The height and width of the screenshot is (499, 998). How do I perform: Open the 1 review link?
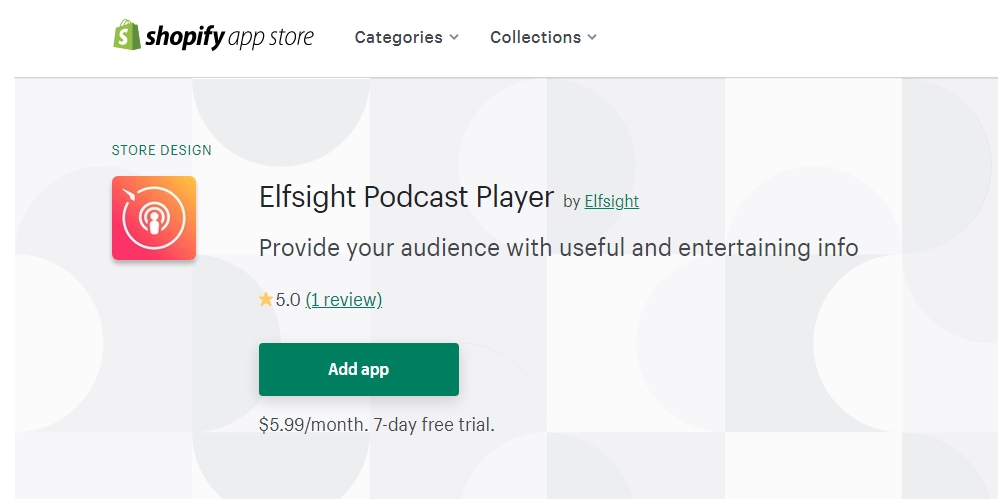pos(344,300)
